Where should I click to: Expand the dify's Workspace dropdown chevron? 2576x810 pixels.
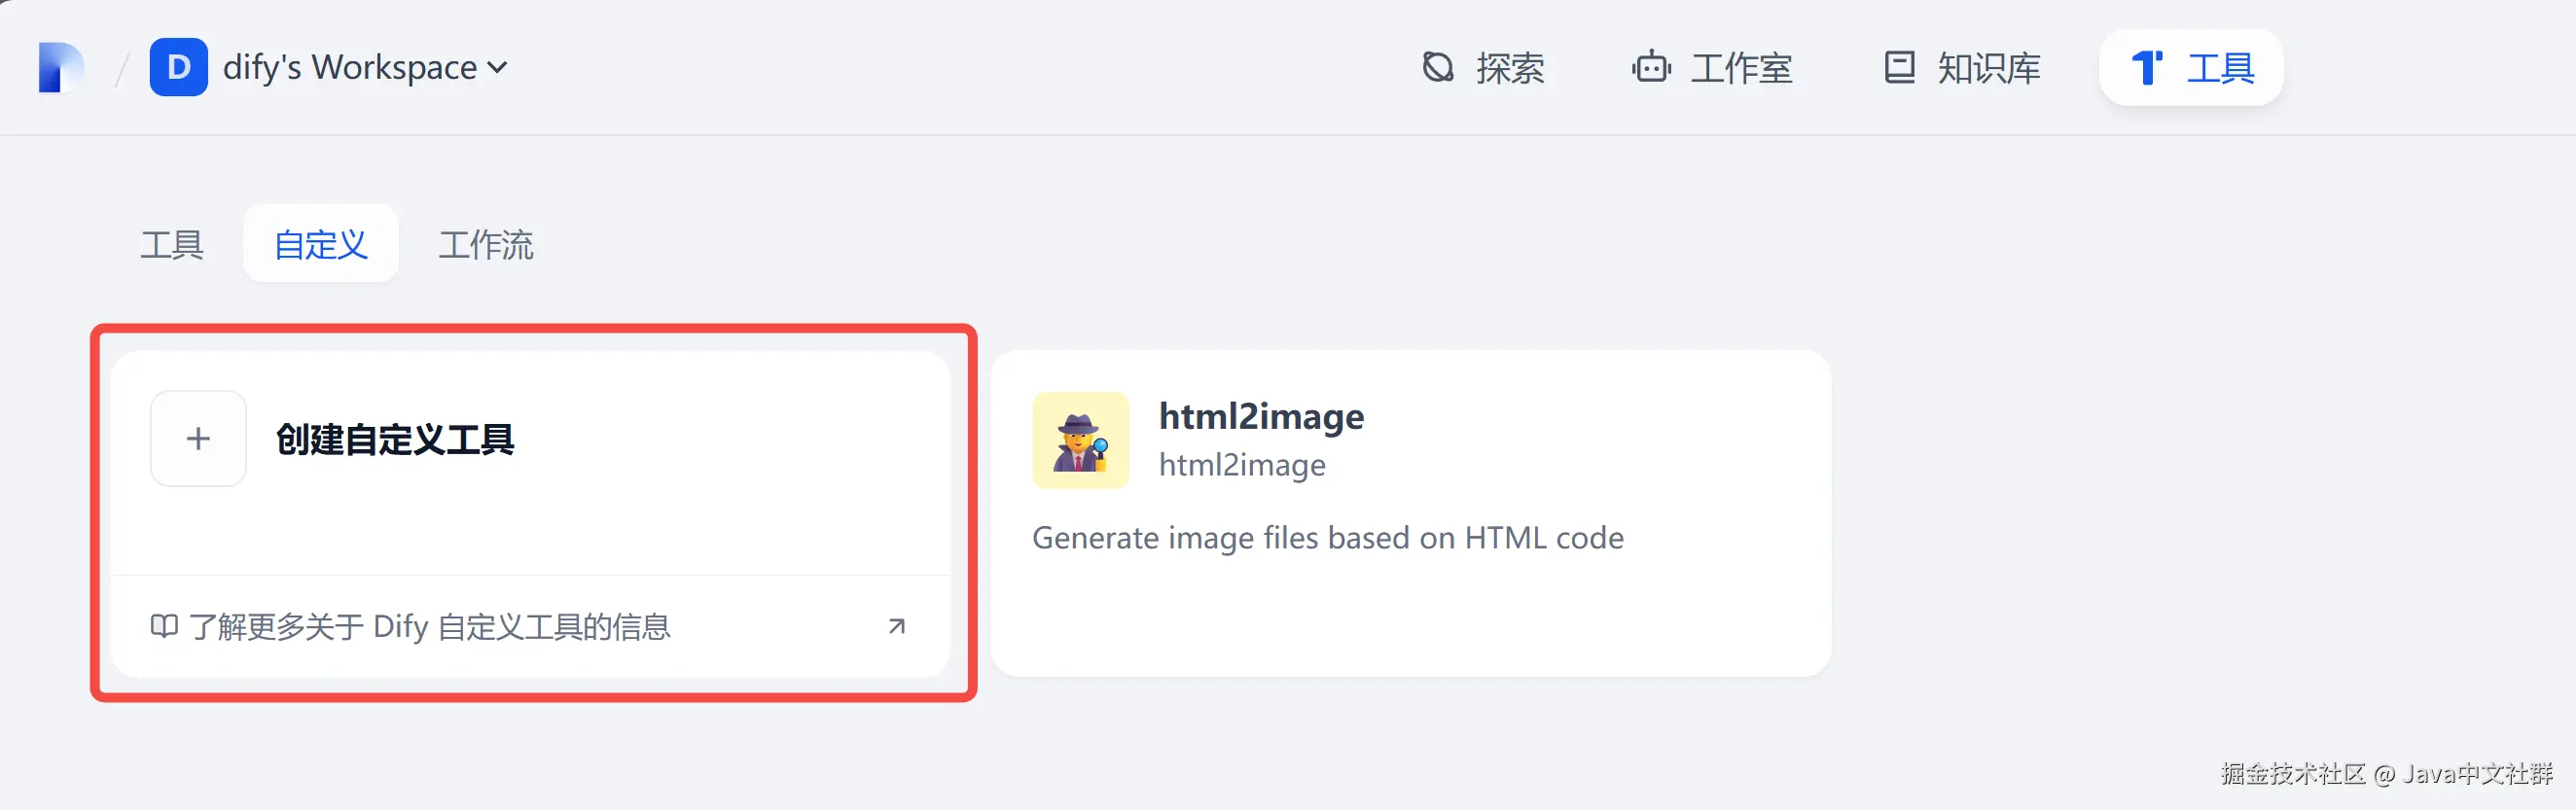click(x=497, y=68)
